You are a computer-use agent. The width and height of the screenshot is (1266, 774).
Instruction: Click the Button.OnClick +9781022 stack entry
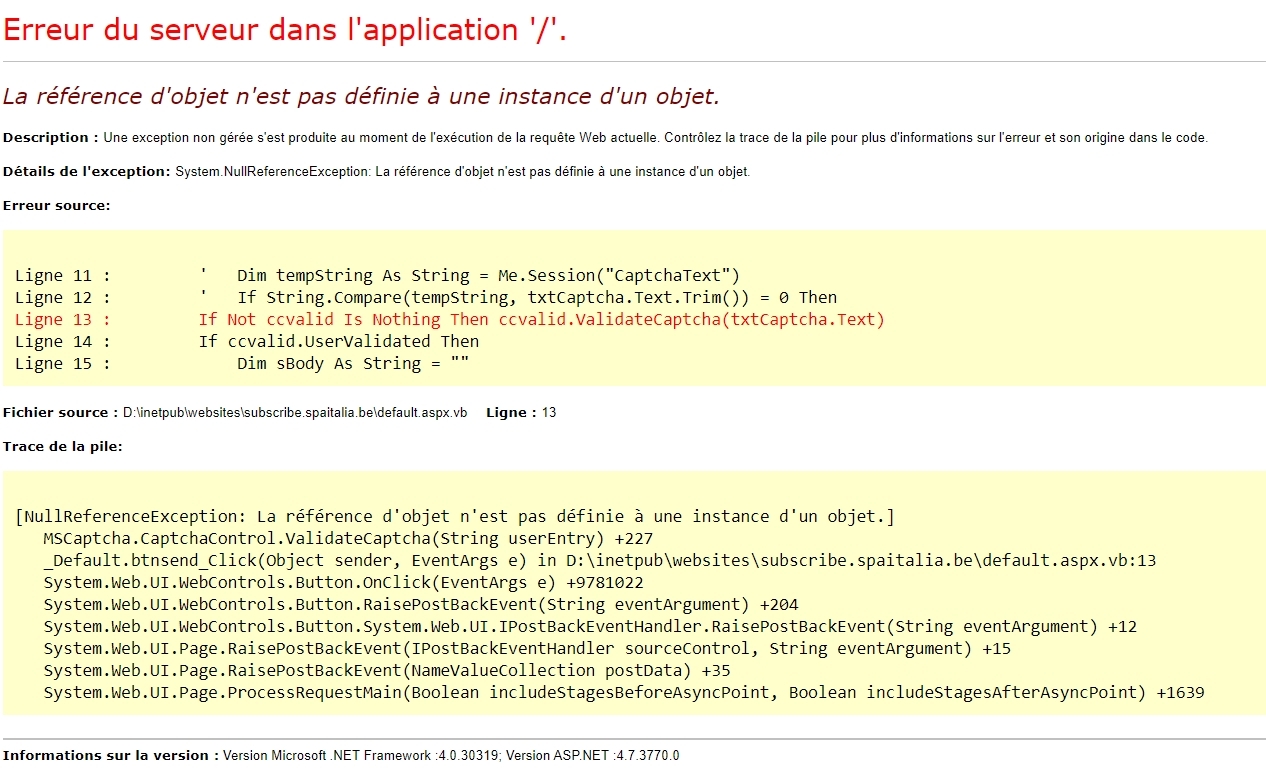[344, 583]
